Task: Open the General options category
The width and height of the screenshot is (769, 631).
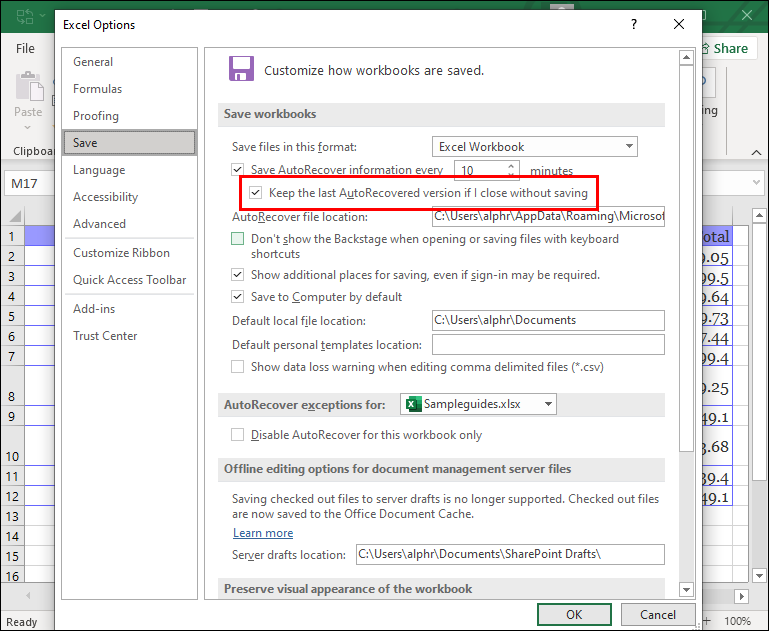Action: pyautogui.click(x=129, y=62)
